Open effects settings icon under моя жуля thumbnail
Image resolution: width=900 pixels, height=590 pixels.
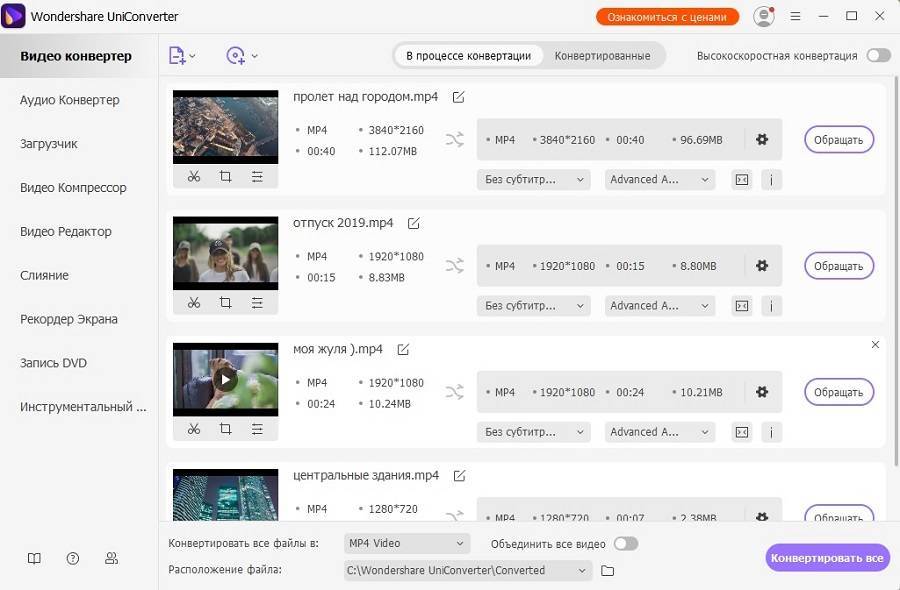(257, 429)
